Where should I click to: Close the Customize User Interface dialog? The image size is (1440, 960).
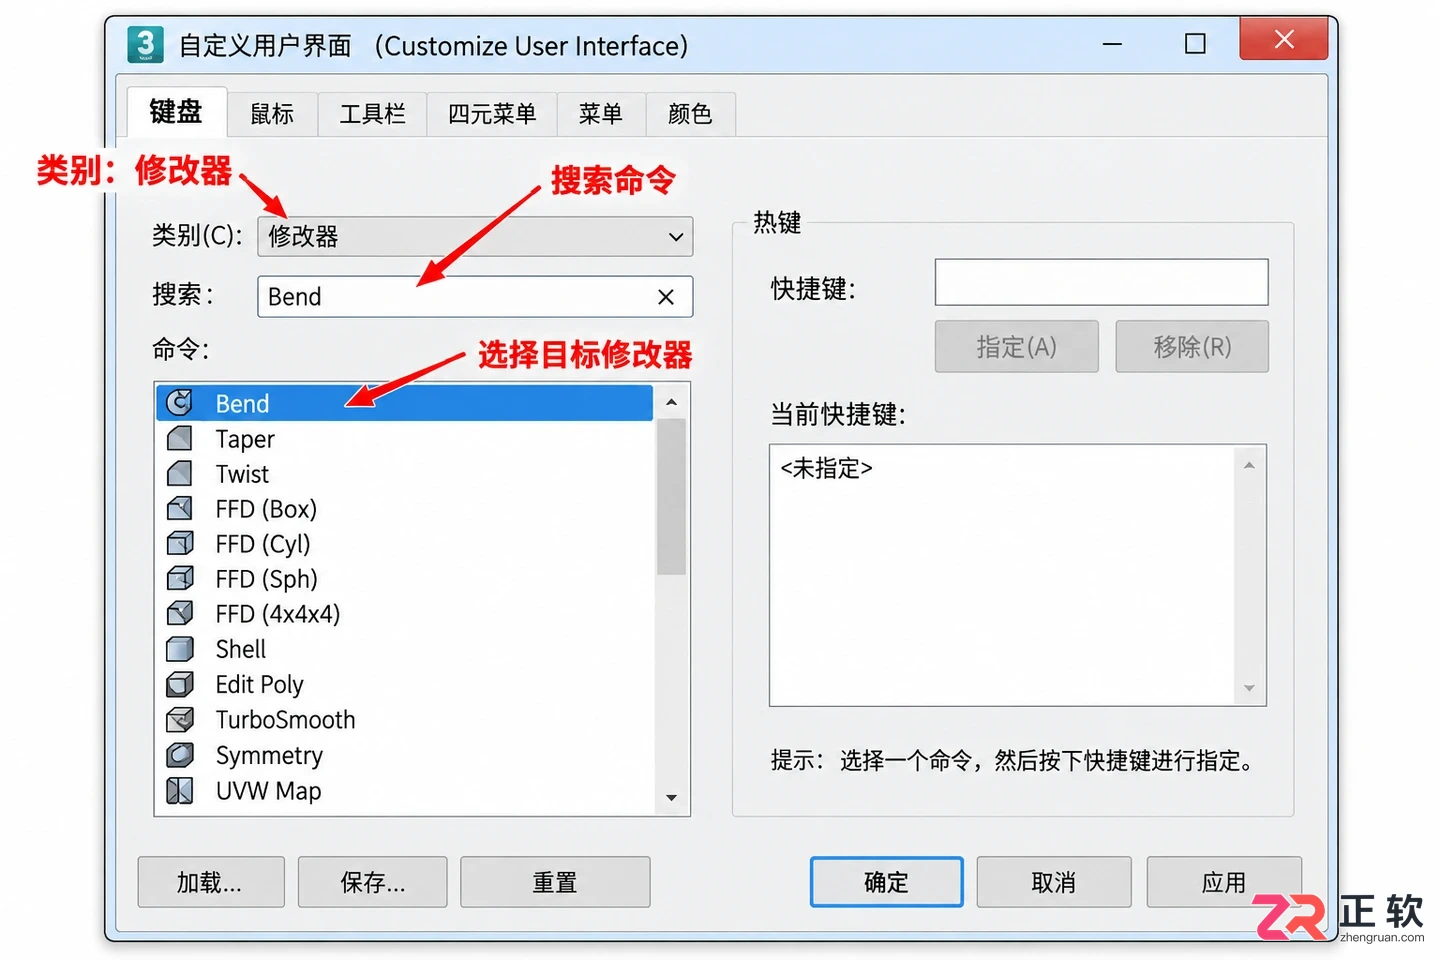click(x=1284, y=39)
